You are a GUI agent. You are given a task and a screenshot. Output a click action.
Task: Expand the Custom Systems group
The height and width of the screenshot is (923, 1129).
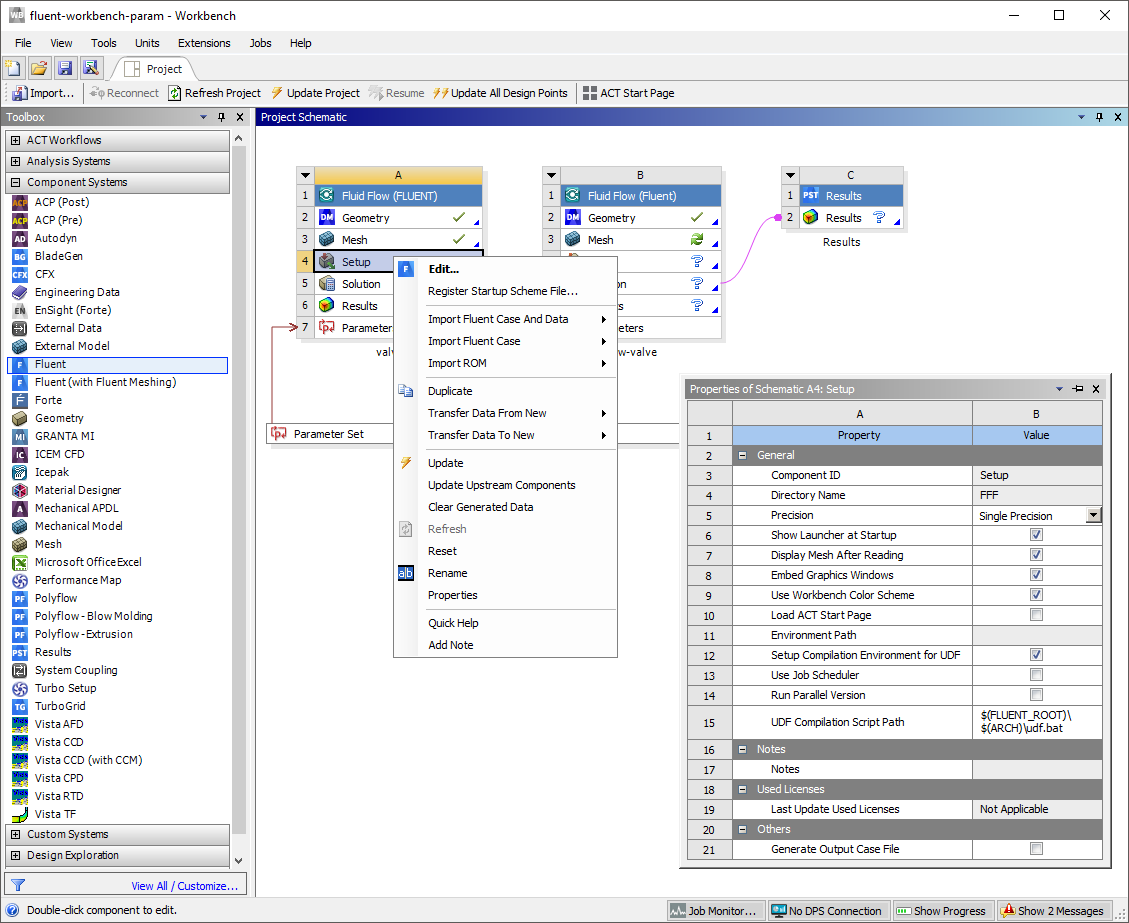coord(15,834)
